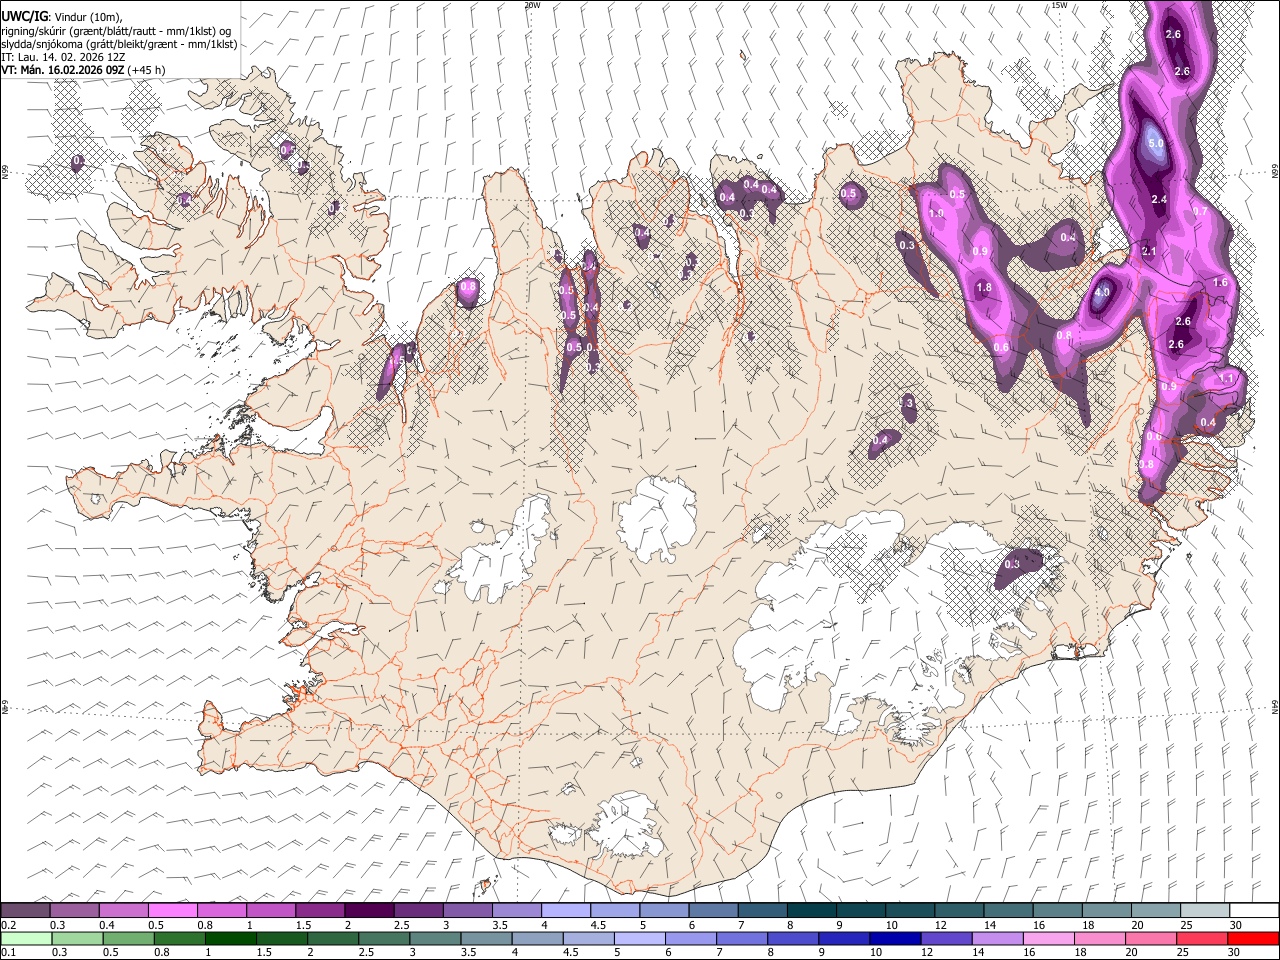Click the '15W' longitude label at top
1280x960 pixels.
coord(1059,5)
